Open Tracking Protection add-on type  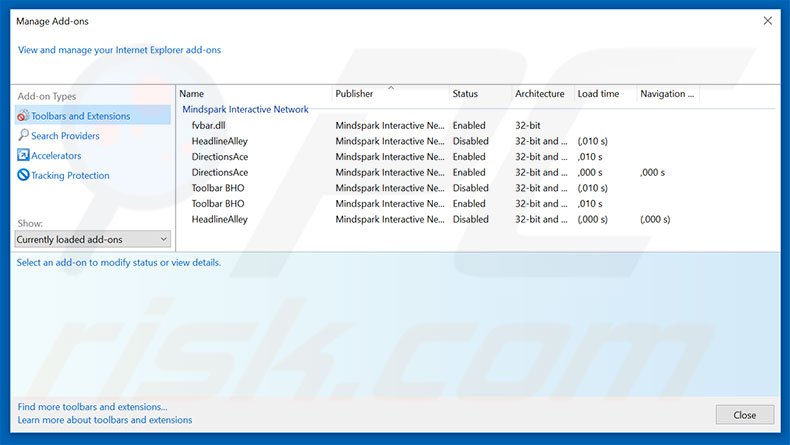[70, 175]
